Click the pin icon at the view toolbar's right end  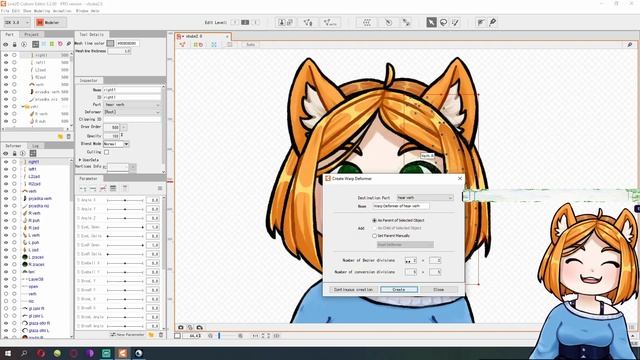click(x=630, y=44)
